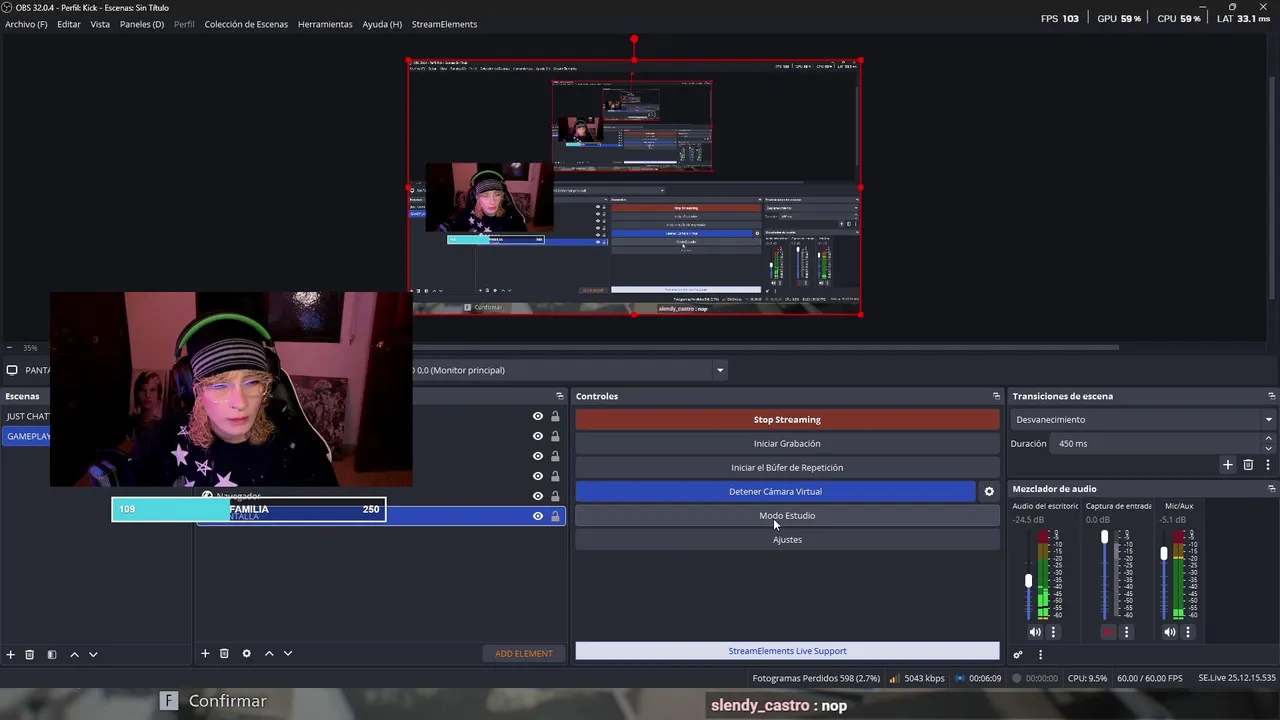Move selected scene down
The width and height of the screenshot is (1280, 720).
93,654
